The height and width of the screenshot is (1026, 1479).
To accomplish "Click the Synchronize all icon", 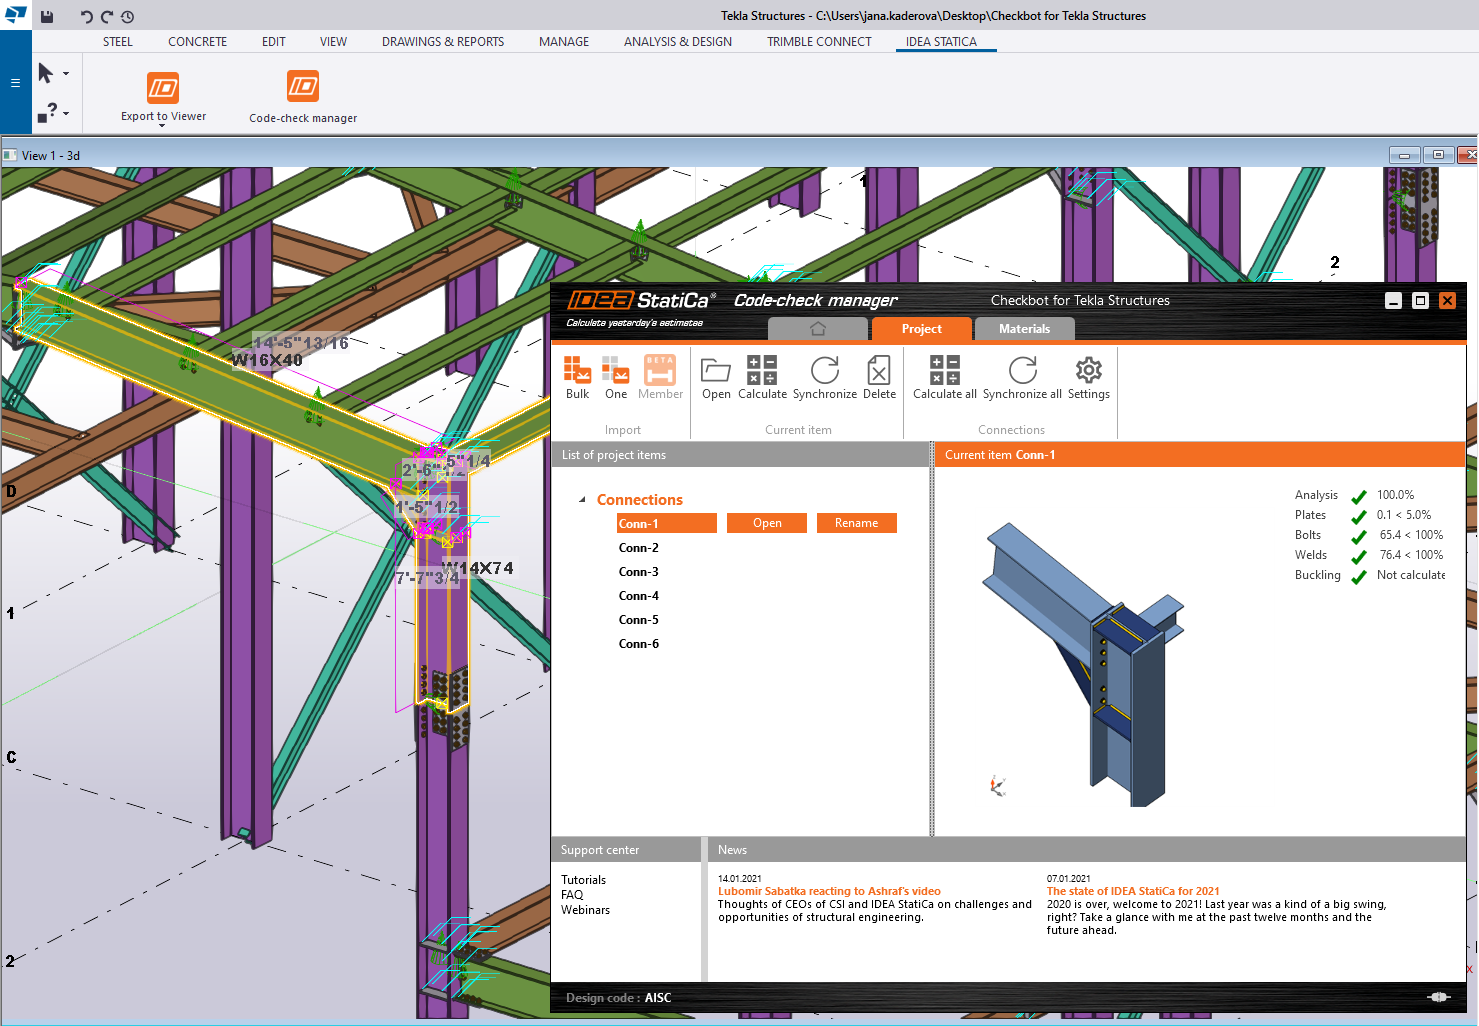I will 1022,371.
